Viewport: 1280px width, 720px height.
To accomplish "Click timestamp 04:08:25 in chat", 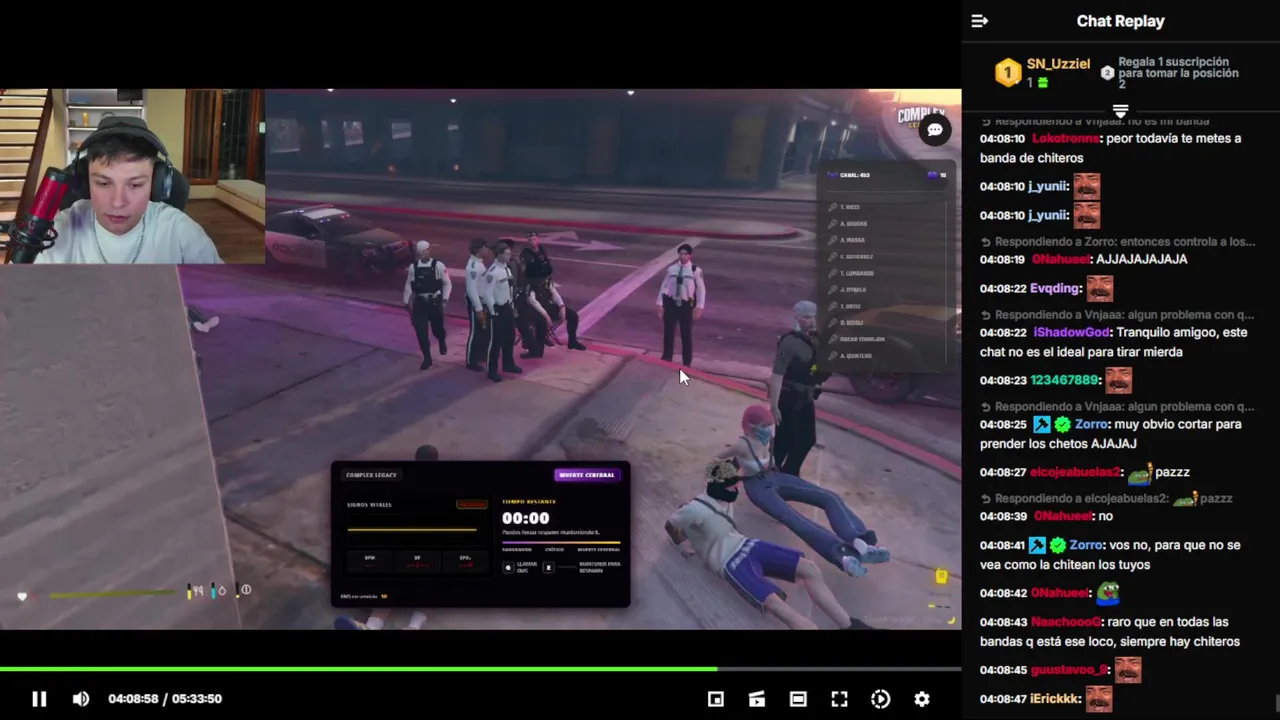I will tap(1003, 425).
